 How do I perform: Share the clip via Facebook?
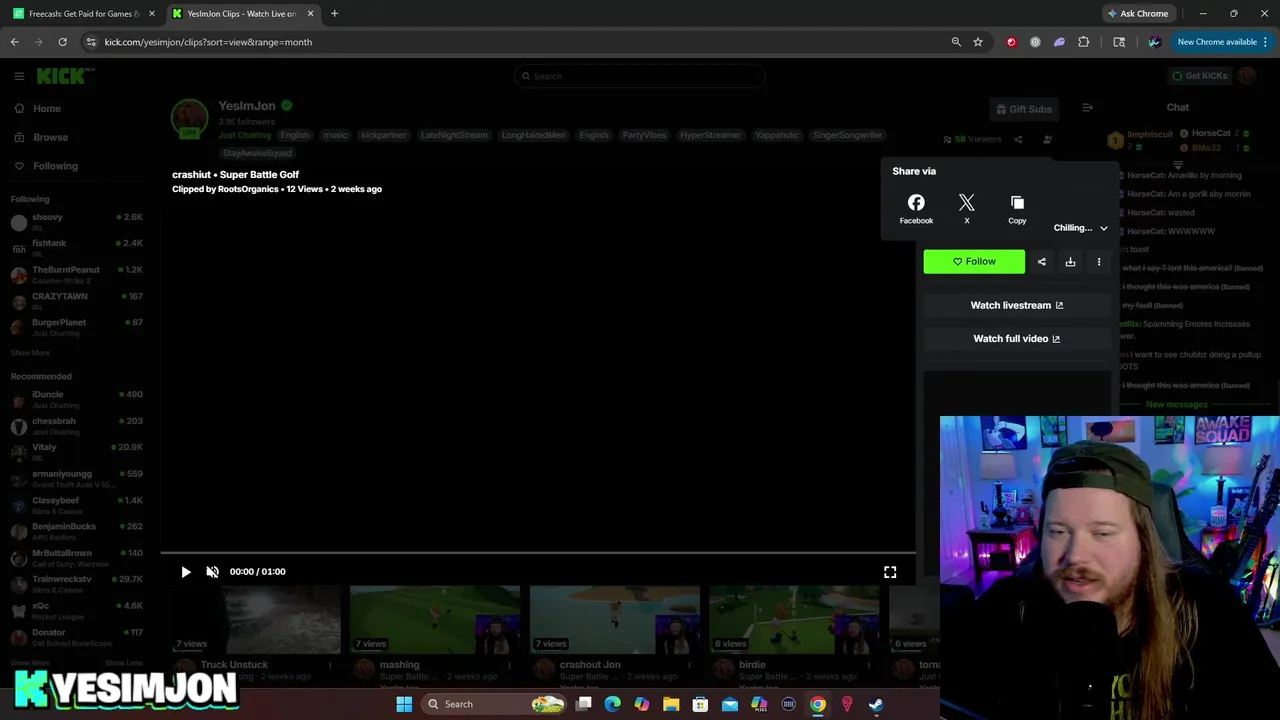coord(916,209)
